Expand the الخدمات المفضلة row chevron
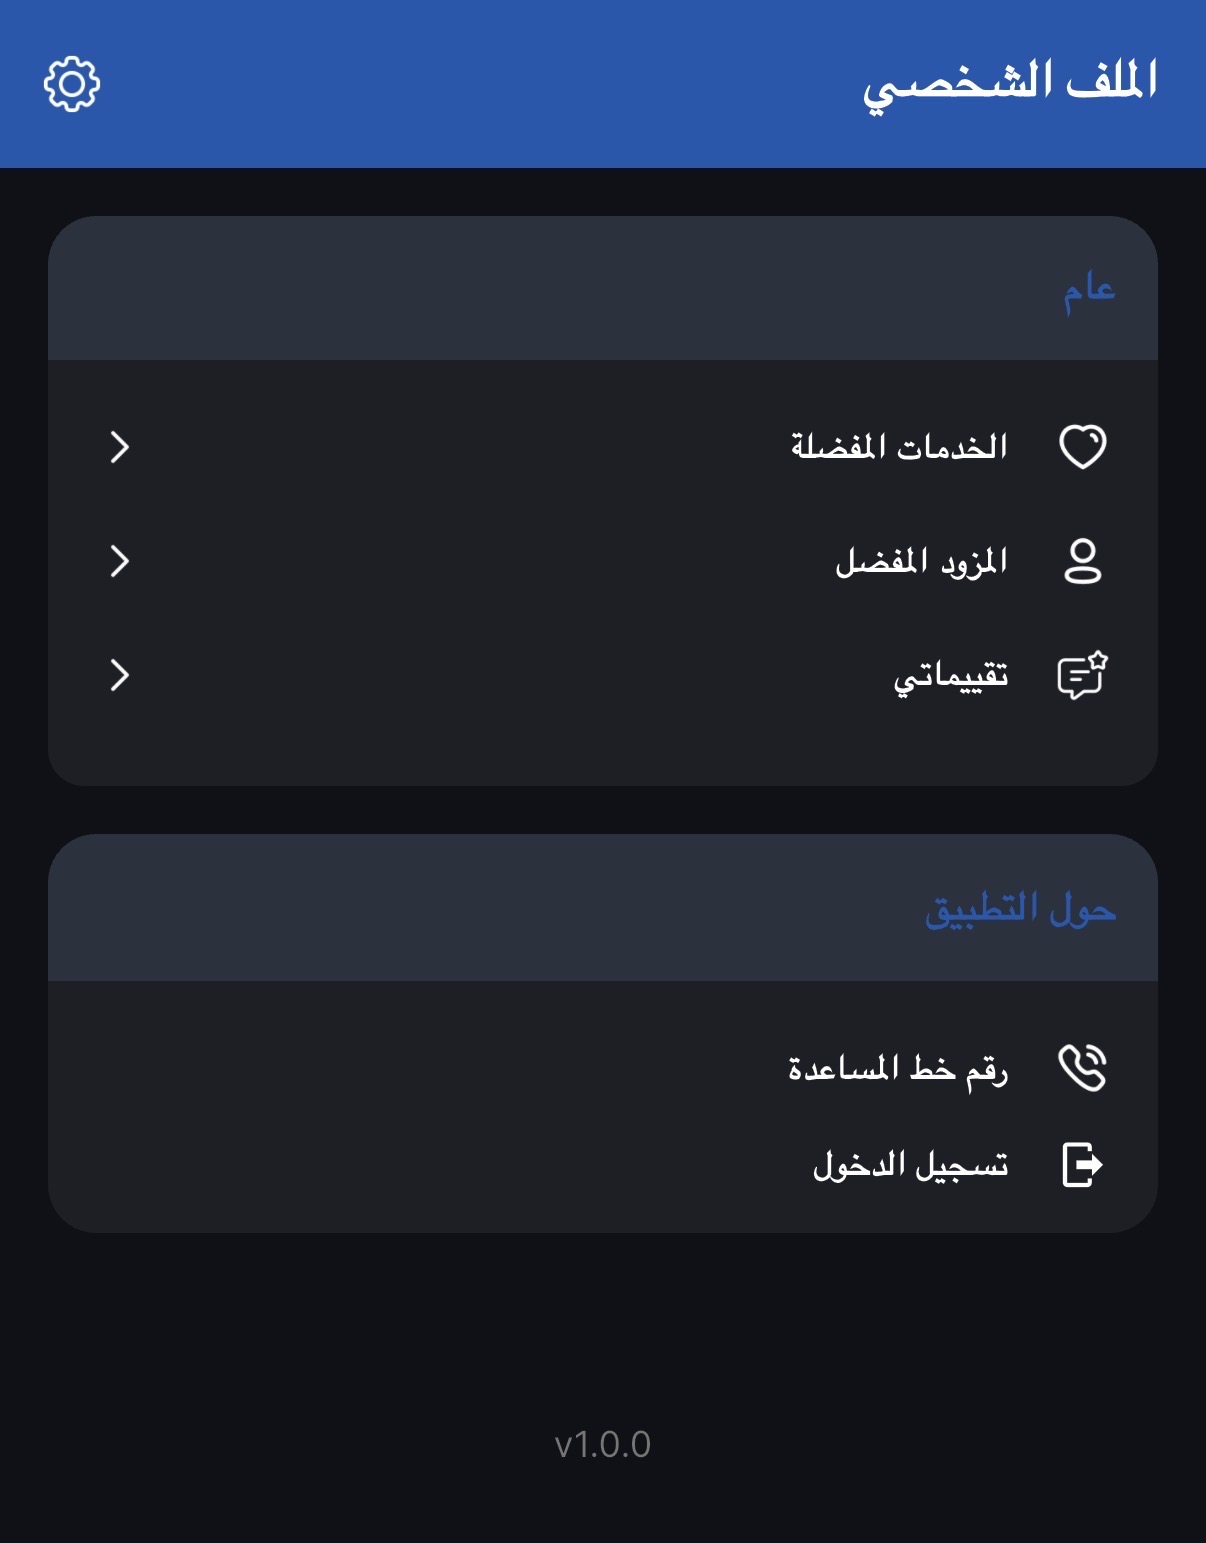The height and width of the screenshot is (1543, 1206). [x=120, y=447]
